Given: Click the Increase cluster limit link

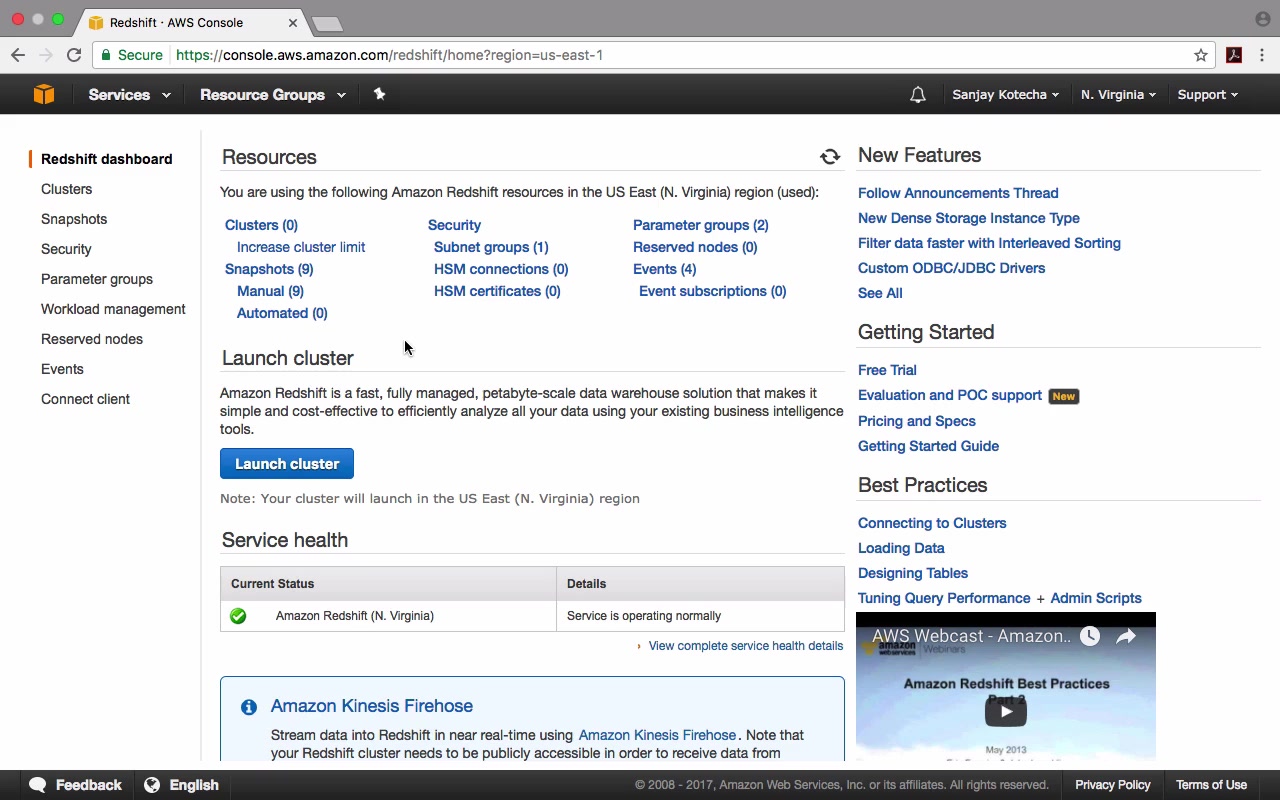Looking at the screenshot, I should (x=301, y=247).
